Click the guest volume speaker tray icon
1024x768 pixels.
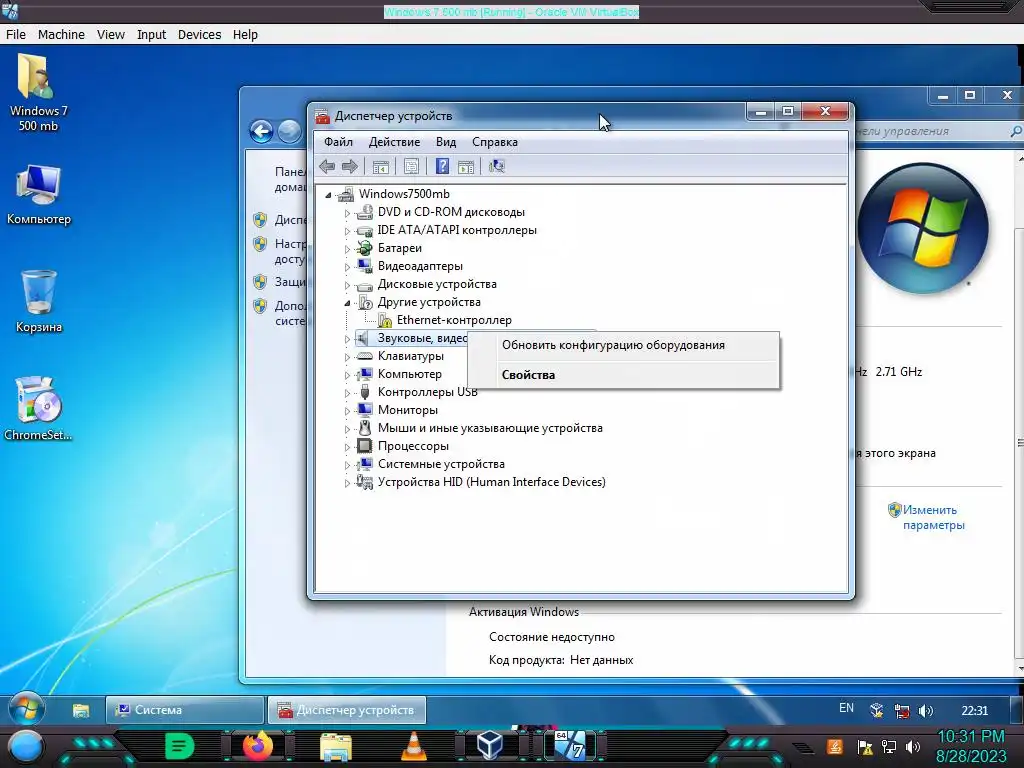pos(925,711)
